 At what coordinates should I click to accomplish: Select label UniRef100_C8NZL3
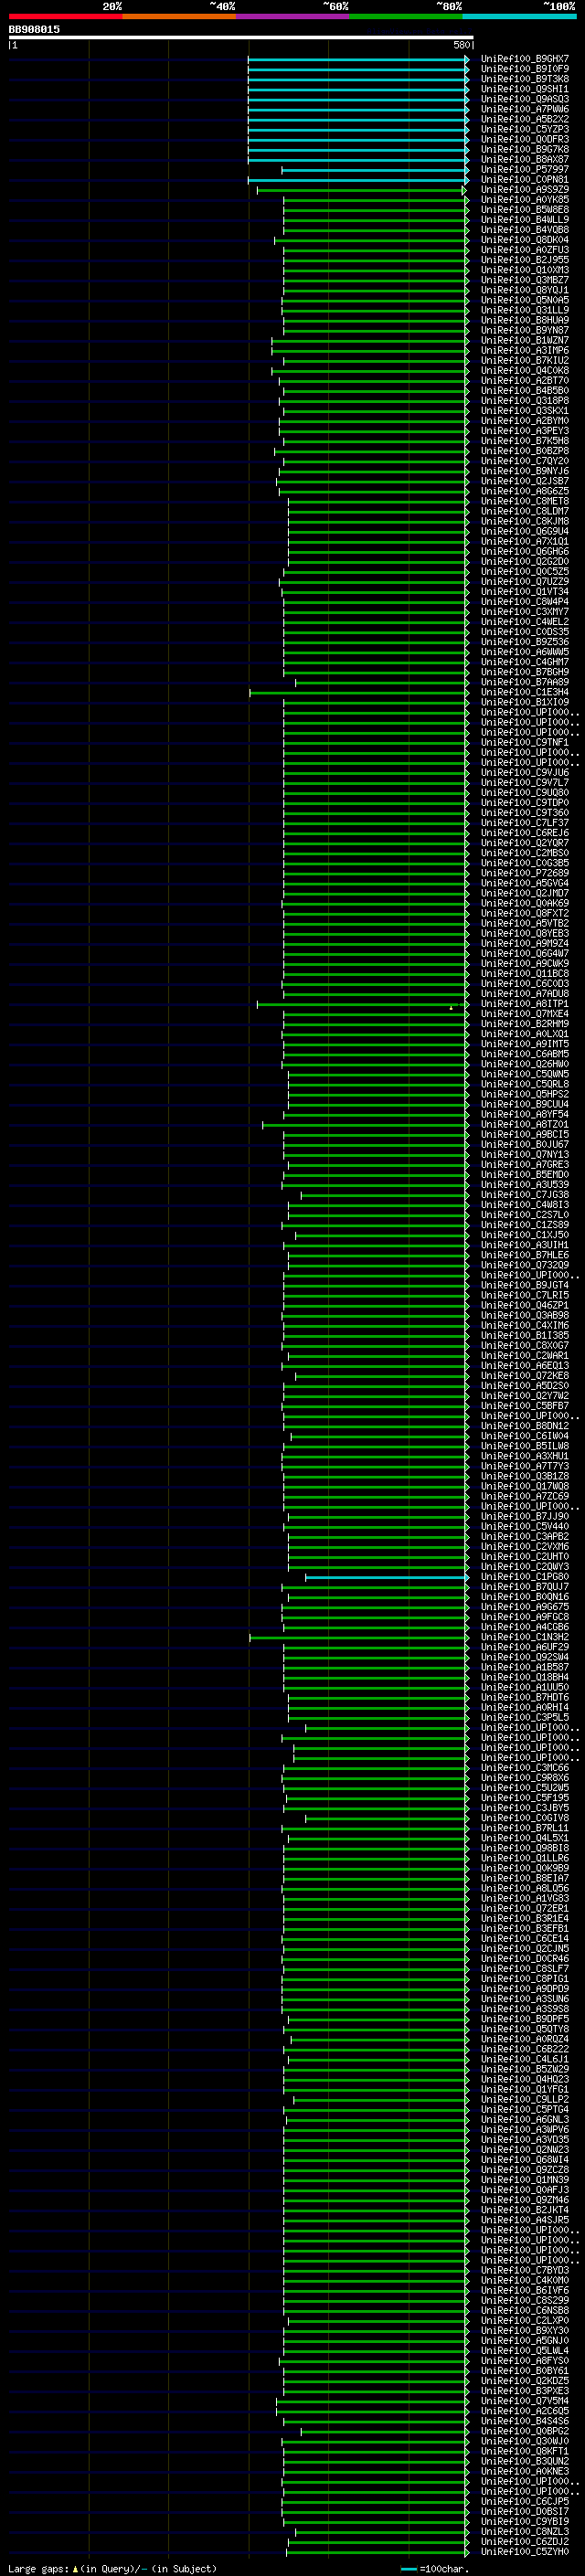point(525,2533)
